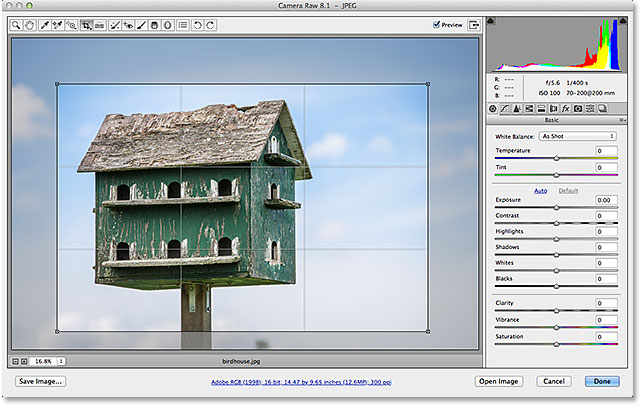The width and height of the screenshot is (640, 406).
Task: Click the Blacks slider handle
Action: pos(556,286)
